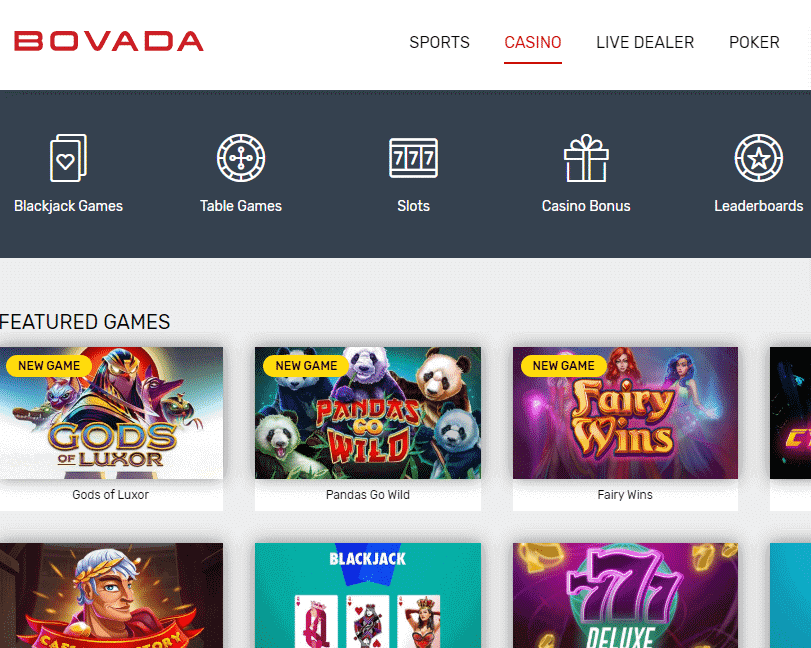Screen dimensions: 811x648
Task: View the Leaderboards star chip icon
Action: click(x=759, y=158)
